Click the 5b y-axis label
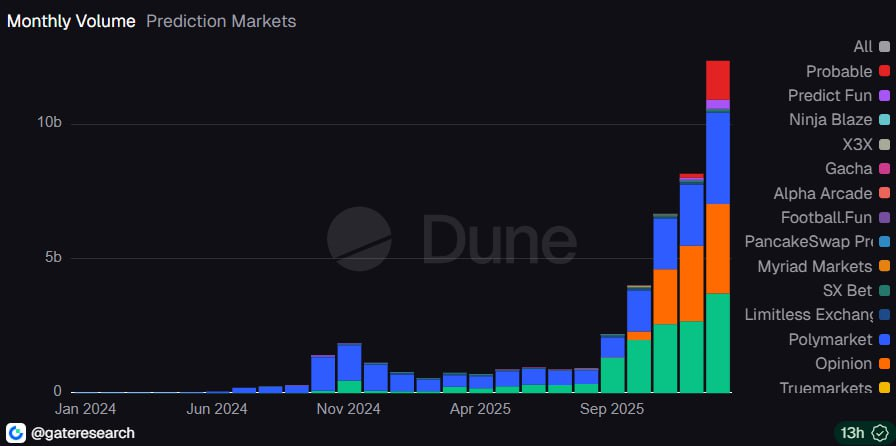896x446 pixels. tap(53, 258)
